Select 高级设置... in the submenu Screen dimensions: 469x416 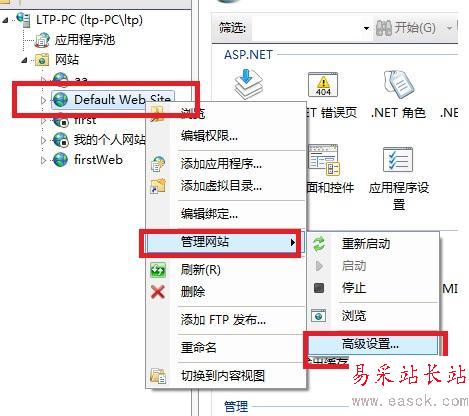pyautogui.click(x=370, y=344)
